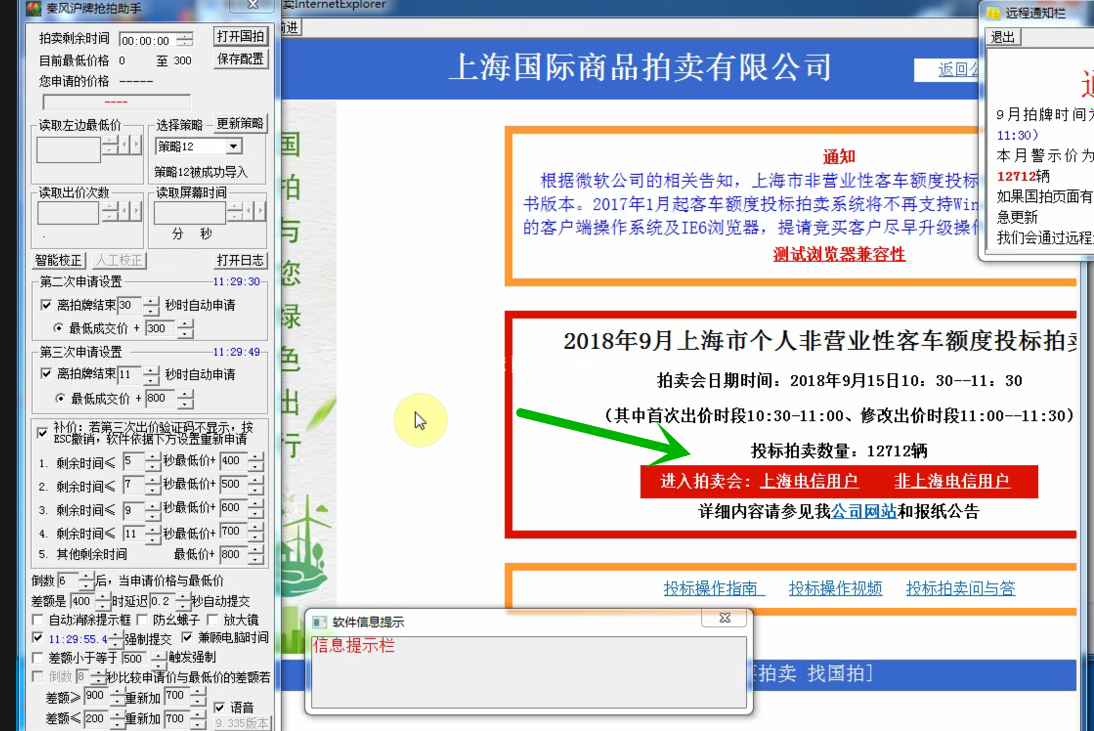The image size is (1094, 731).
Task: Select 最低成交价 +300 radio in 第二次申请设置
Action: (x=59, y=328)
